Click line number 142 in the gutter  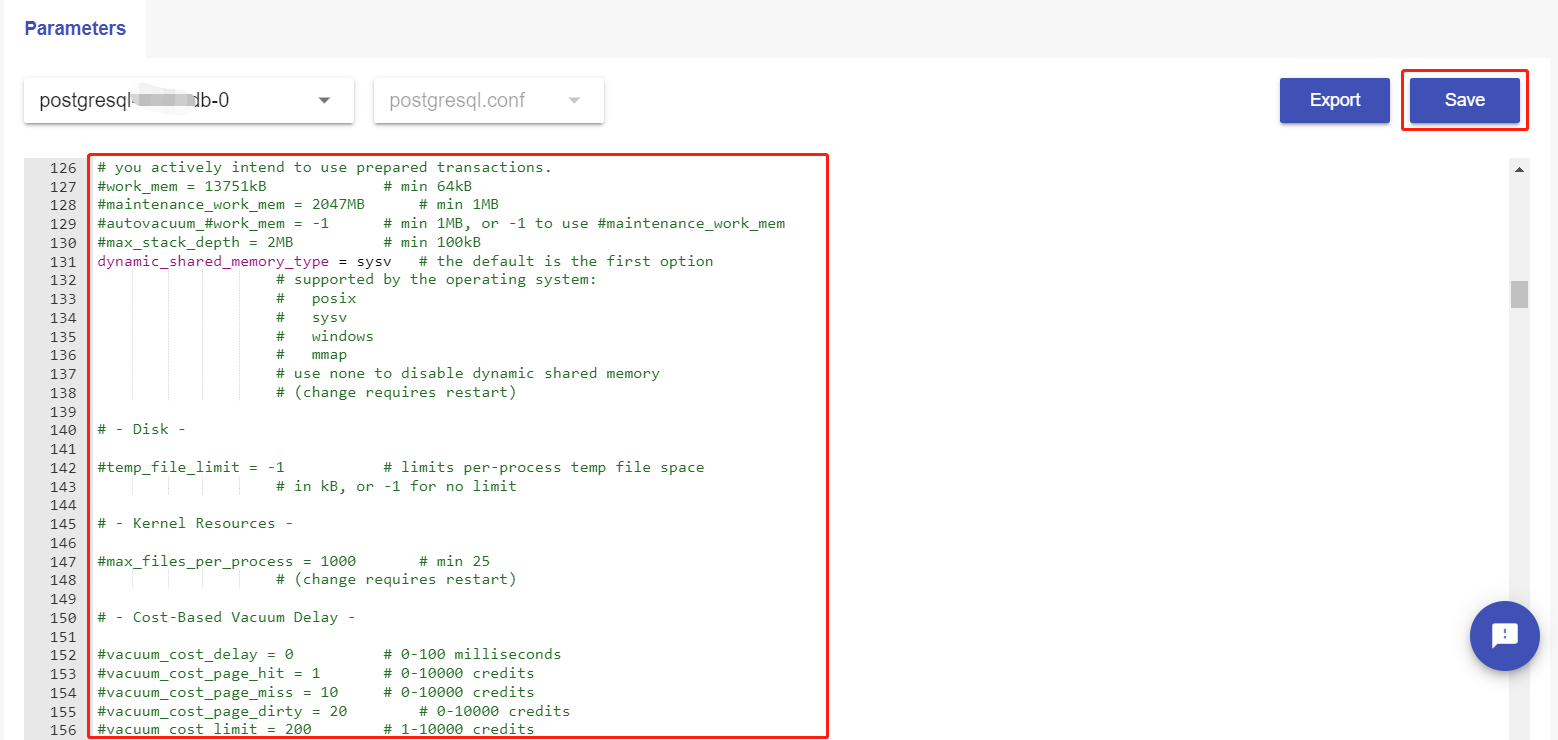pos(63,467)
